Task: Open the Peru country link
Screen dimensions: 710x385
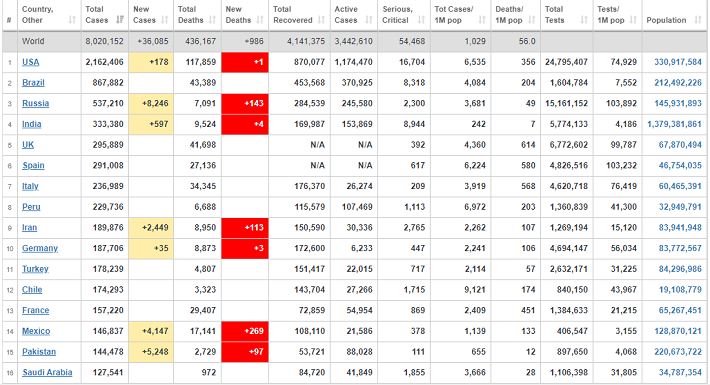Action: pos(31,207)
